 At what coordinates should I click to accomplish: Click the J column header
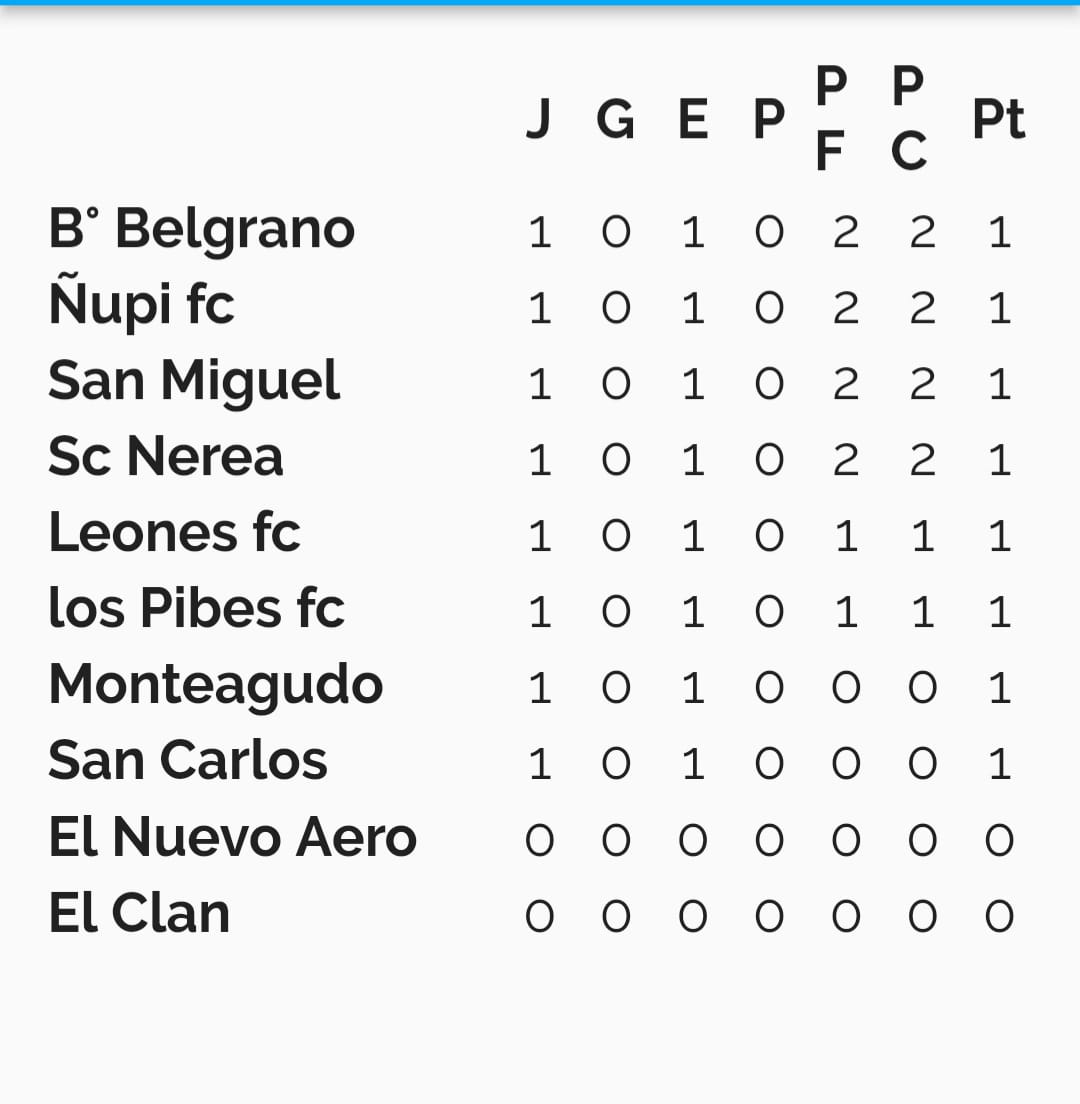pyautogui.click(x=539, y=119)
